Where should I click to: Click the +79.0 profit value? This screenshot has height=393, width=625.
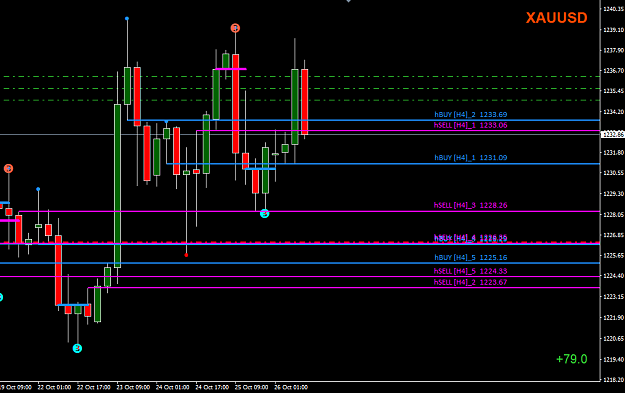pyautogui.click(x=572, y=359)
